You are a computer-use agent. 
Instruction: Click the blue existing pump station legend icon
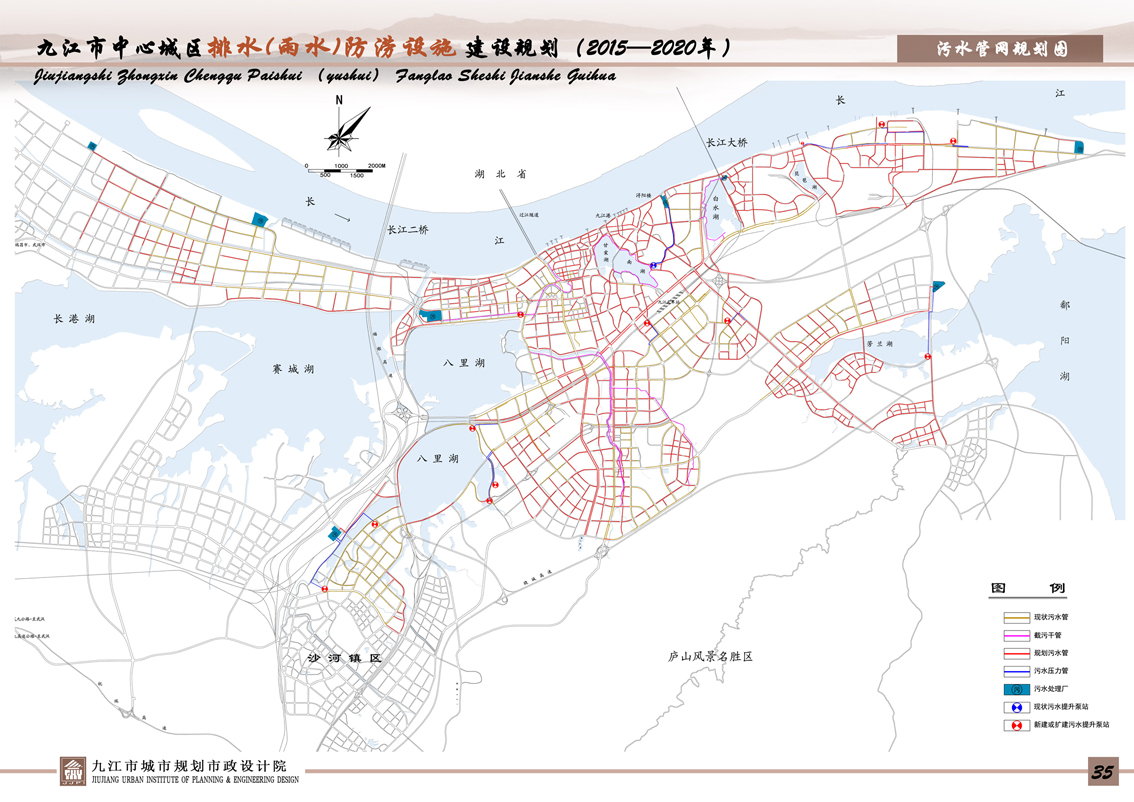pos(1017,707)
